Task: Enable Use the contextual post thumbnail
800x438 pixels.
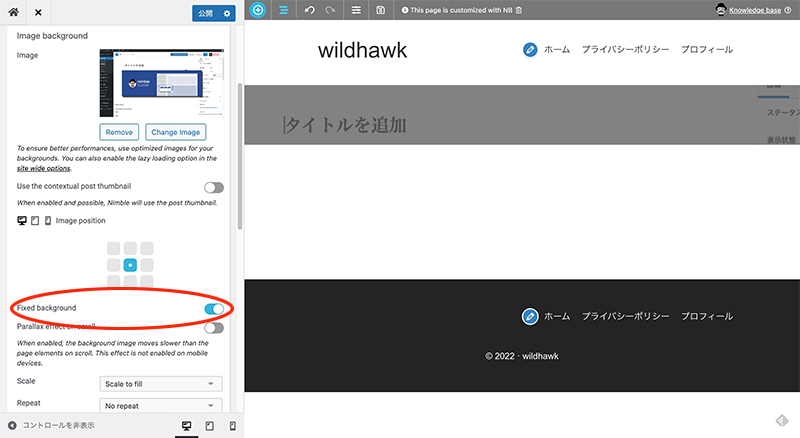Action: click(213, 187)
